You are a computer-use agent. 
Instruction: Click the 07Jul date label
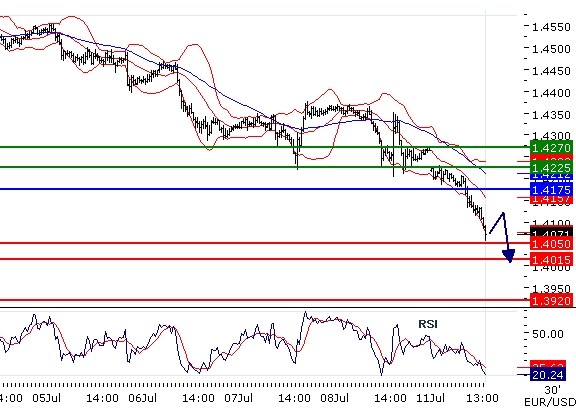(238, 398)
